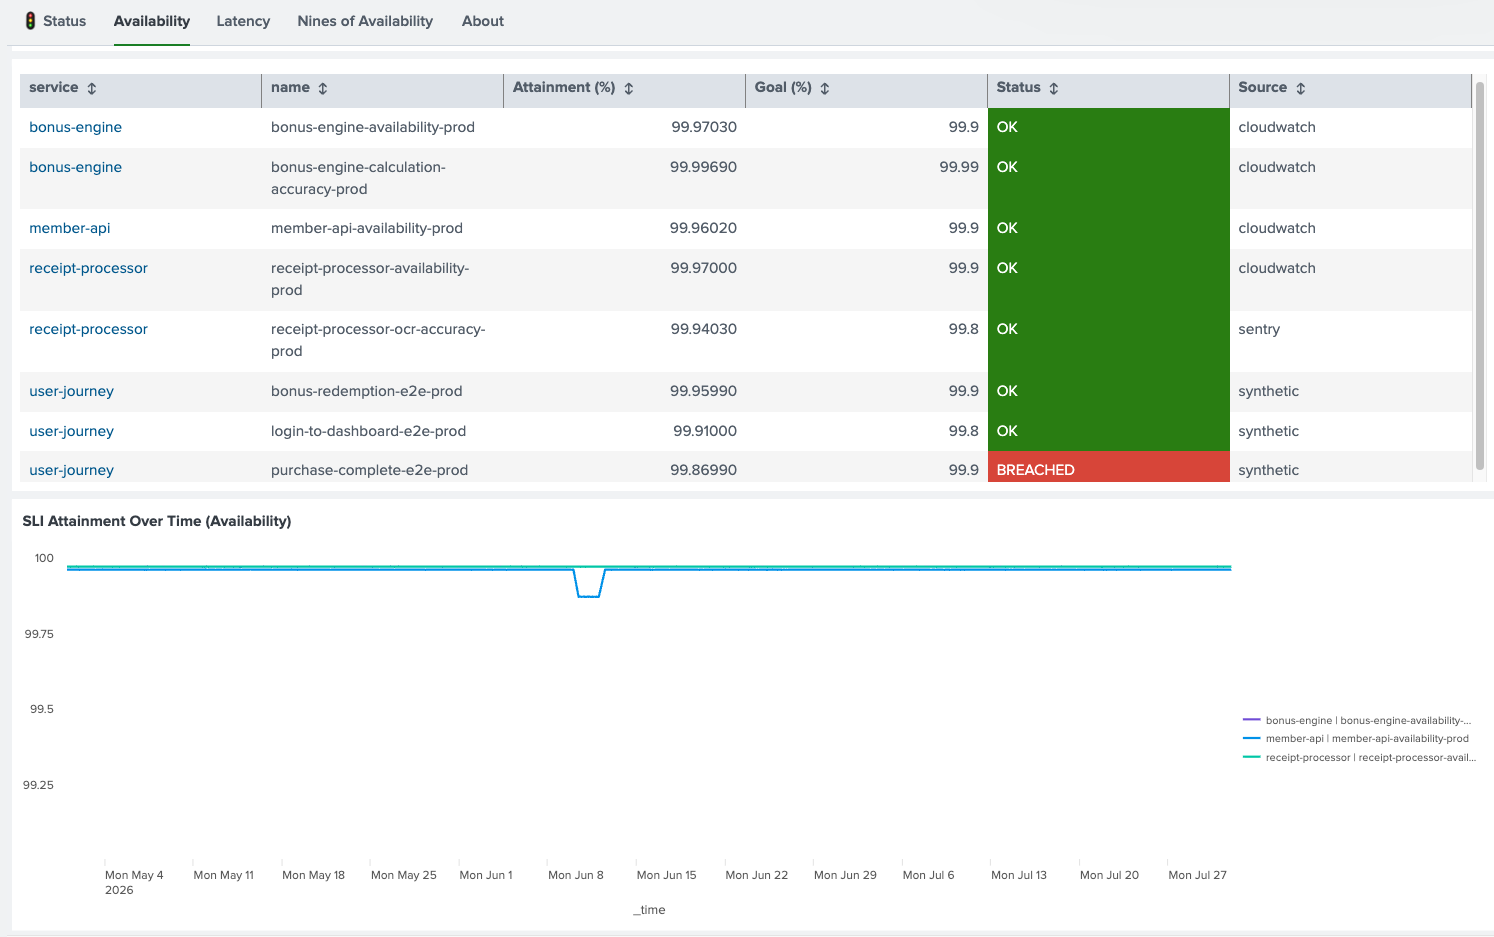Click receipt-processor link in receipt-processor-availability-prod row
The width and height of the screenshot is (1494, 937).
88,268
